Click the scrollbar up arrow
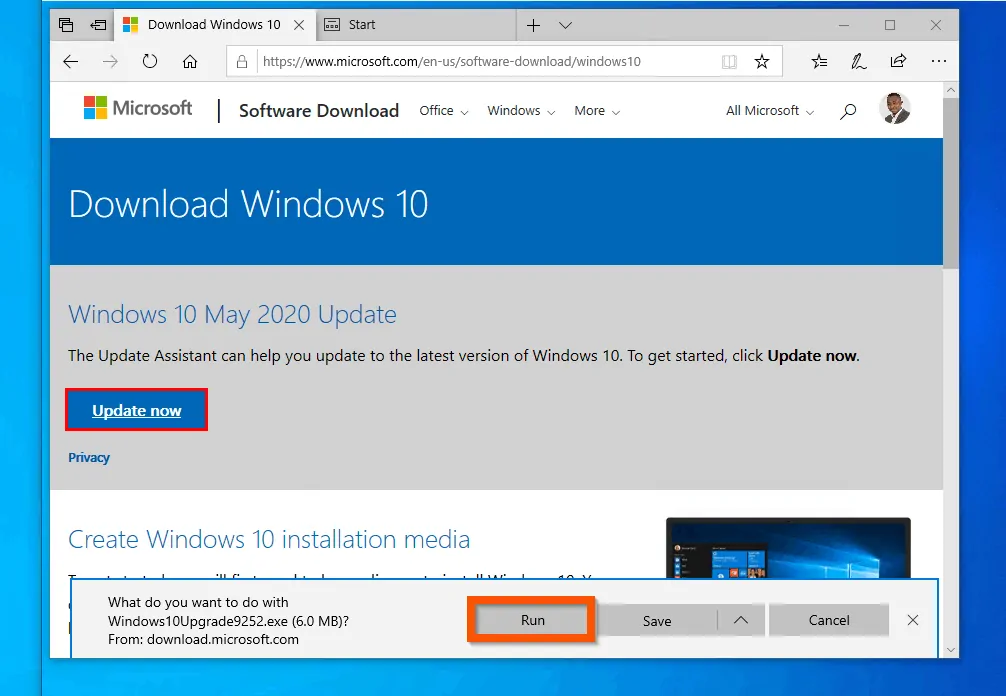Viewport: 1006px width, 696px height. point(951,90)
